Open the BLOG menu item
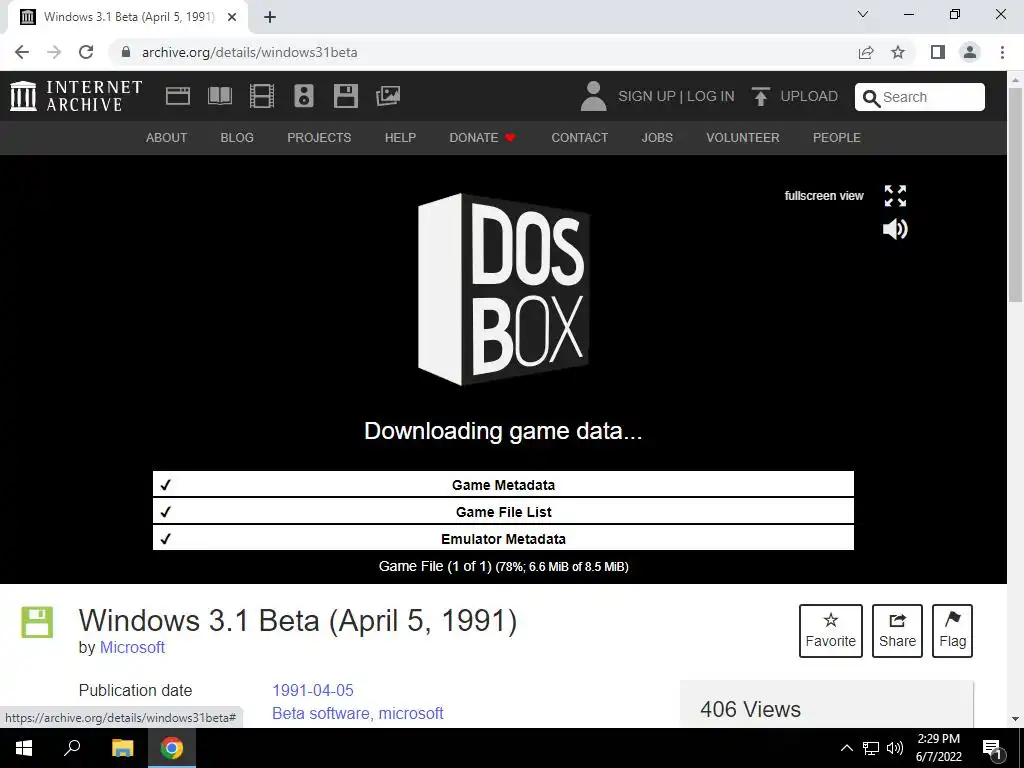This screenshot has width=1024, height=768. [x=237, y=138]
